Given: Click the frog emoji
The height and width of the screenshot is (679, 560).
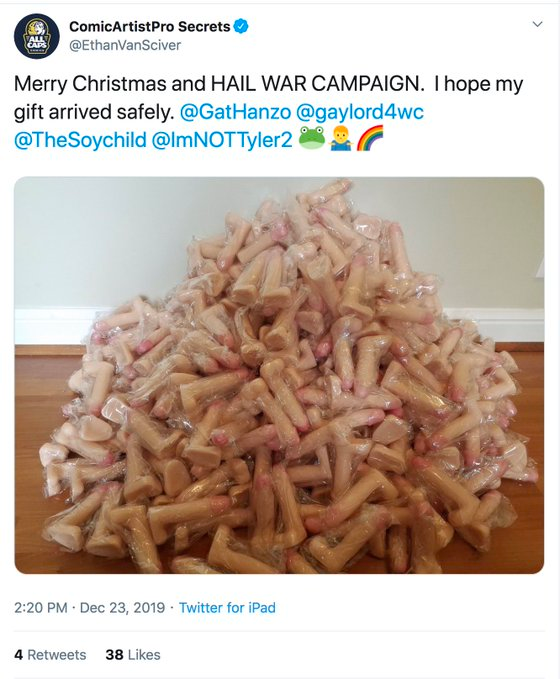Looking at the screenshot, I should point(312,138).
